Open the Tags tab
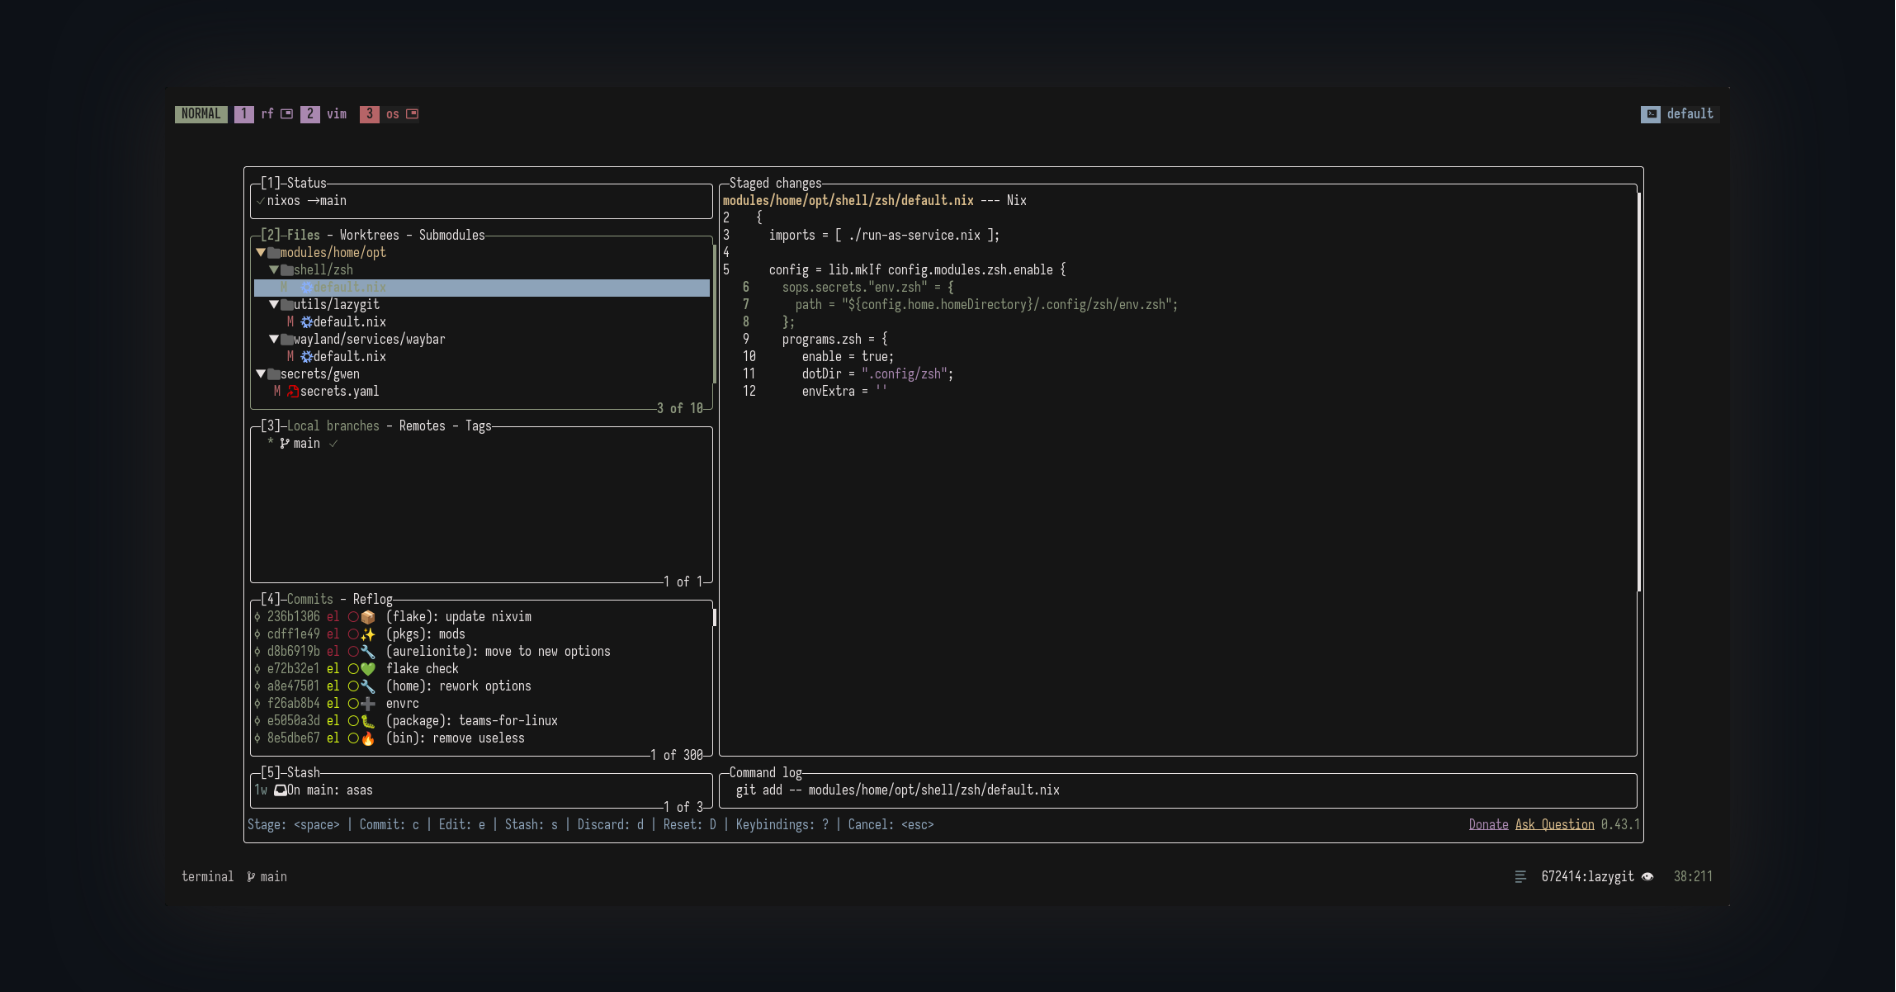 coord(478,426)
